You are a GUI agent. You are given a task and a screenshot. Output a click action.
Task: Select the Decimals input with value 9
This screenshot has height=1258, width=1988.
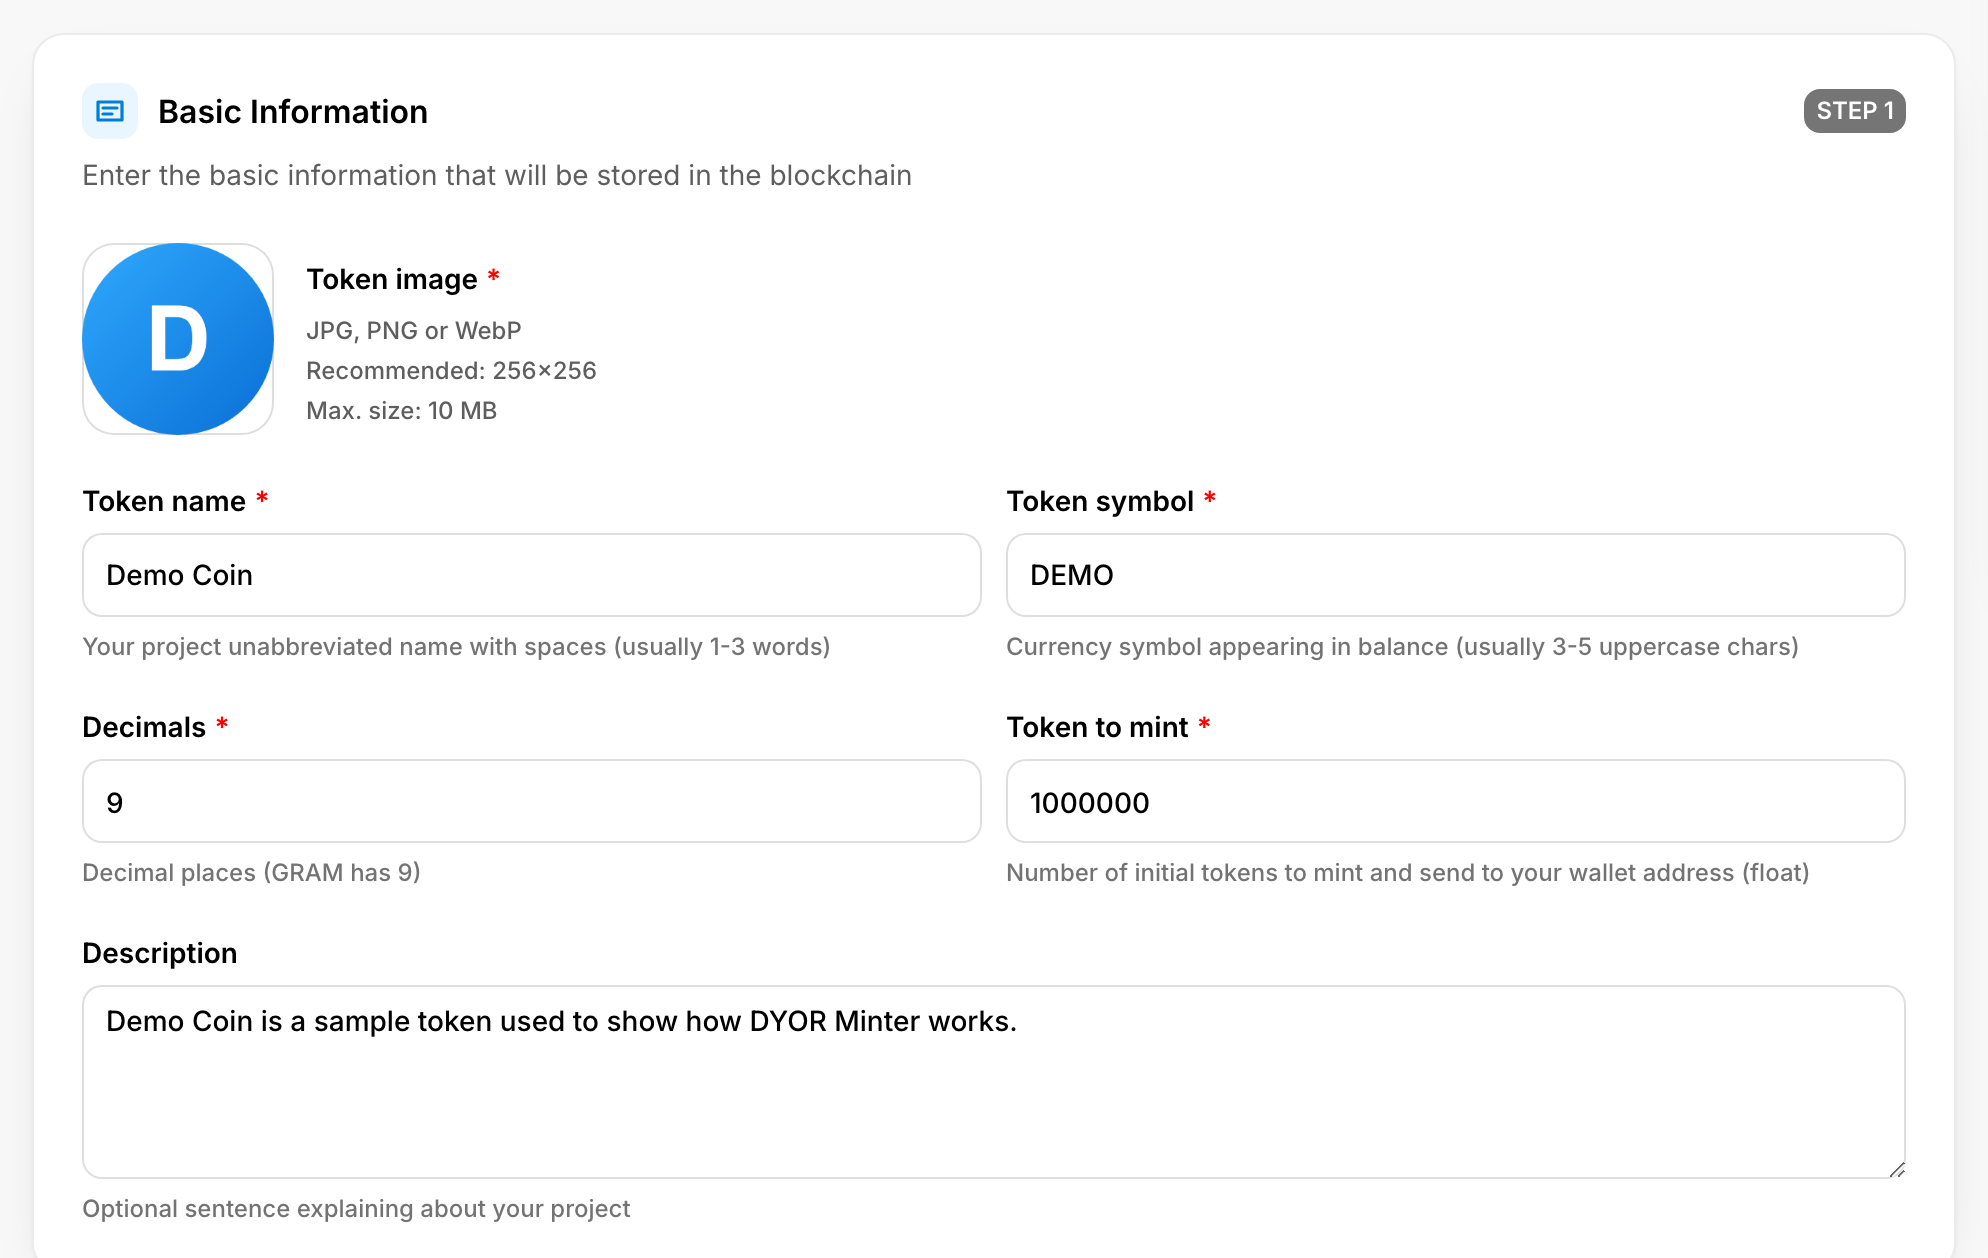(532, 801)
